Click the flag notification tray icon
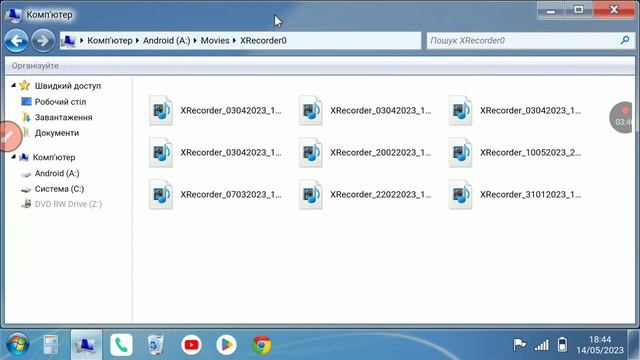Screen dimensions: 640x360 (520, 344)
